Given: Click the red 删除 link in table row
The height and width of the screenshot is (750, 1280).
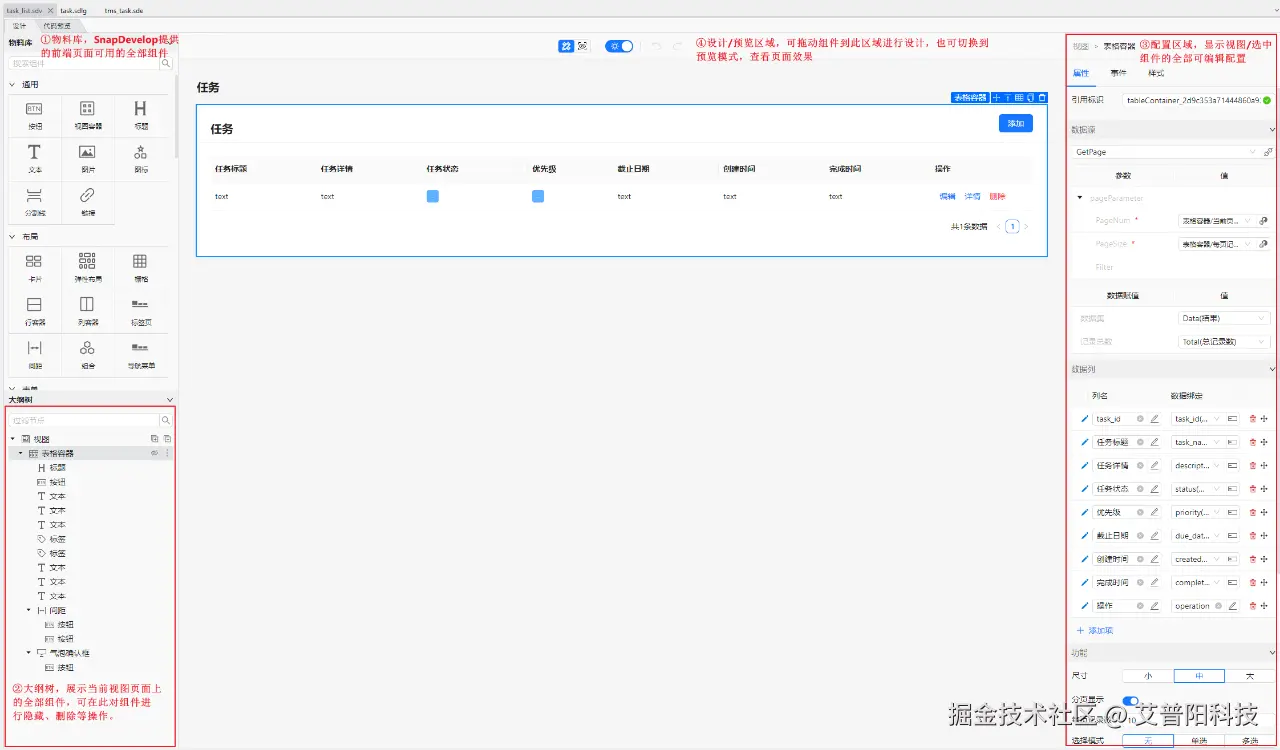Looking at the screenshot, I should click(997, 196).
